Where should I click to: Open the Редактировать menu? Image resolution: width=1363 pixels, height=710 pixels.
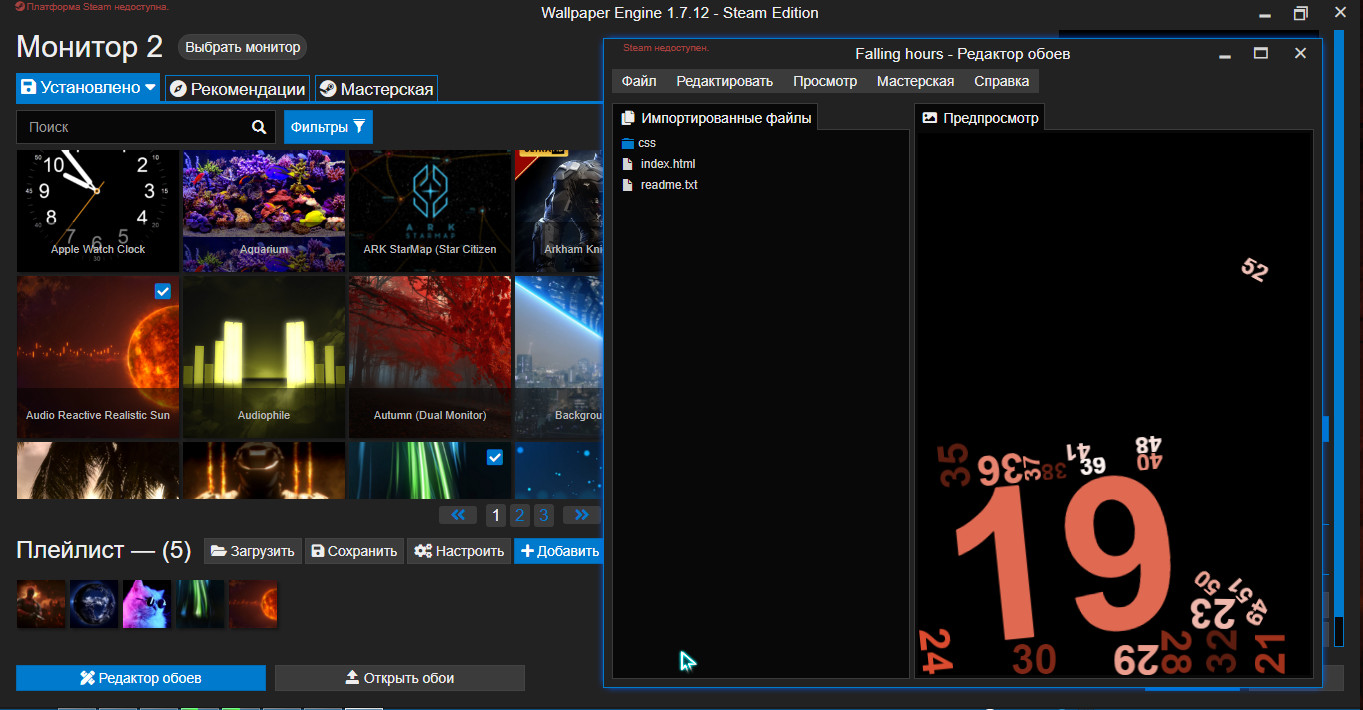(724, 81)
